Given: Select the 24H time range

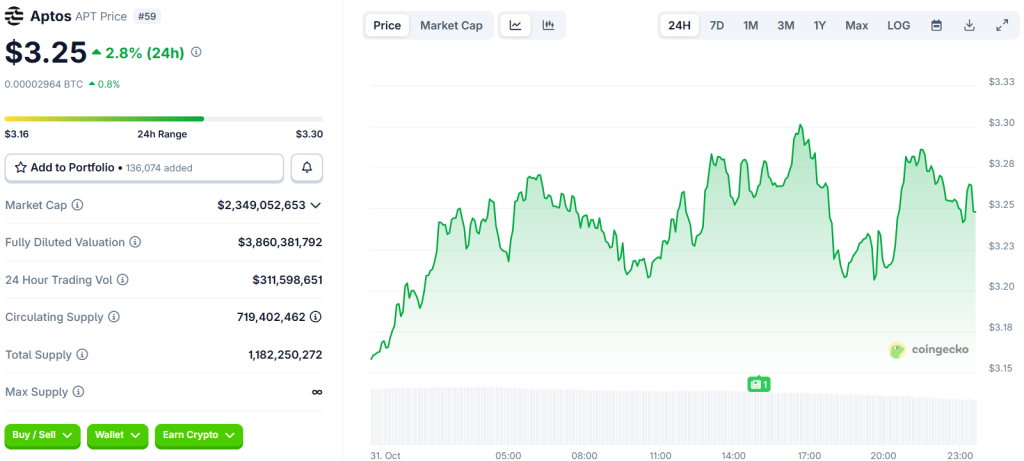Looking at the screenshot, I should (679, 25).
